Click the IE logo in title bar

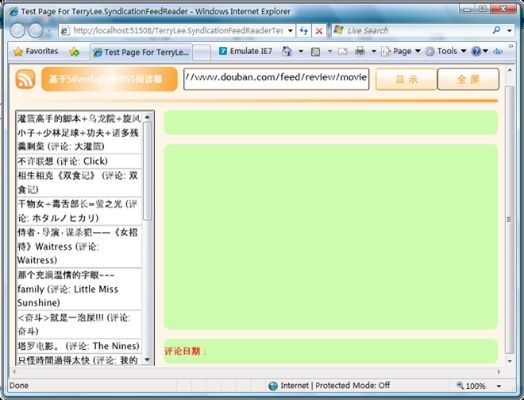click(14, 11)
